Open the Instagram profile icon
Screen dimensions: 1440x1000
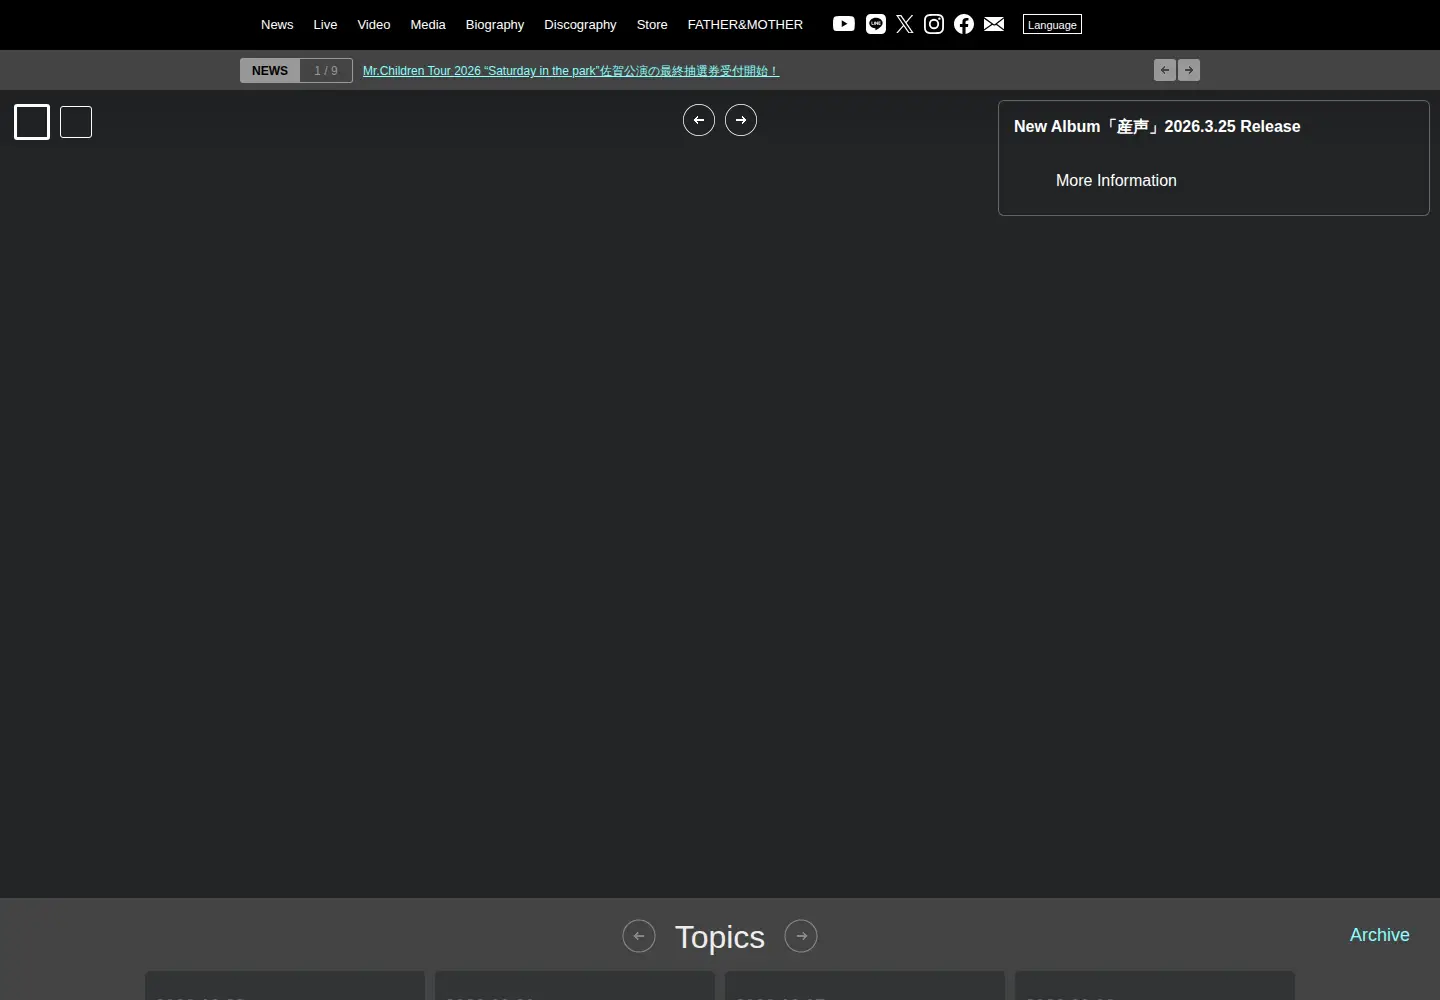[x=934, y=24]
